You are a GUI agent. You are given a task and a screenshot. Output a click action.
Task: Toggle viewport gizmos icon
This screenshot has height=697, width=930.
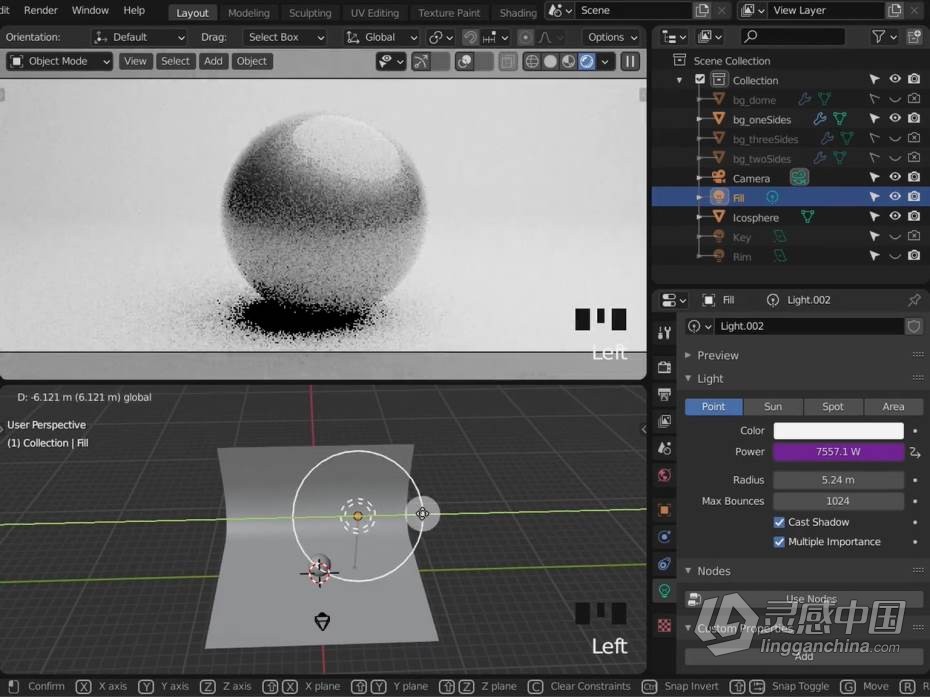(x=421, y=61)
